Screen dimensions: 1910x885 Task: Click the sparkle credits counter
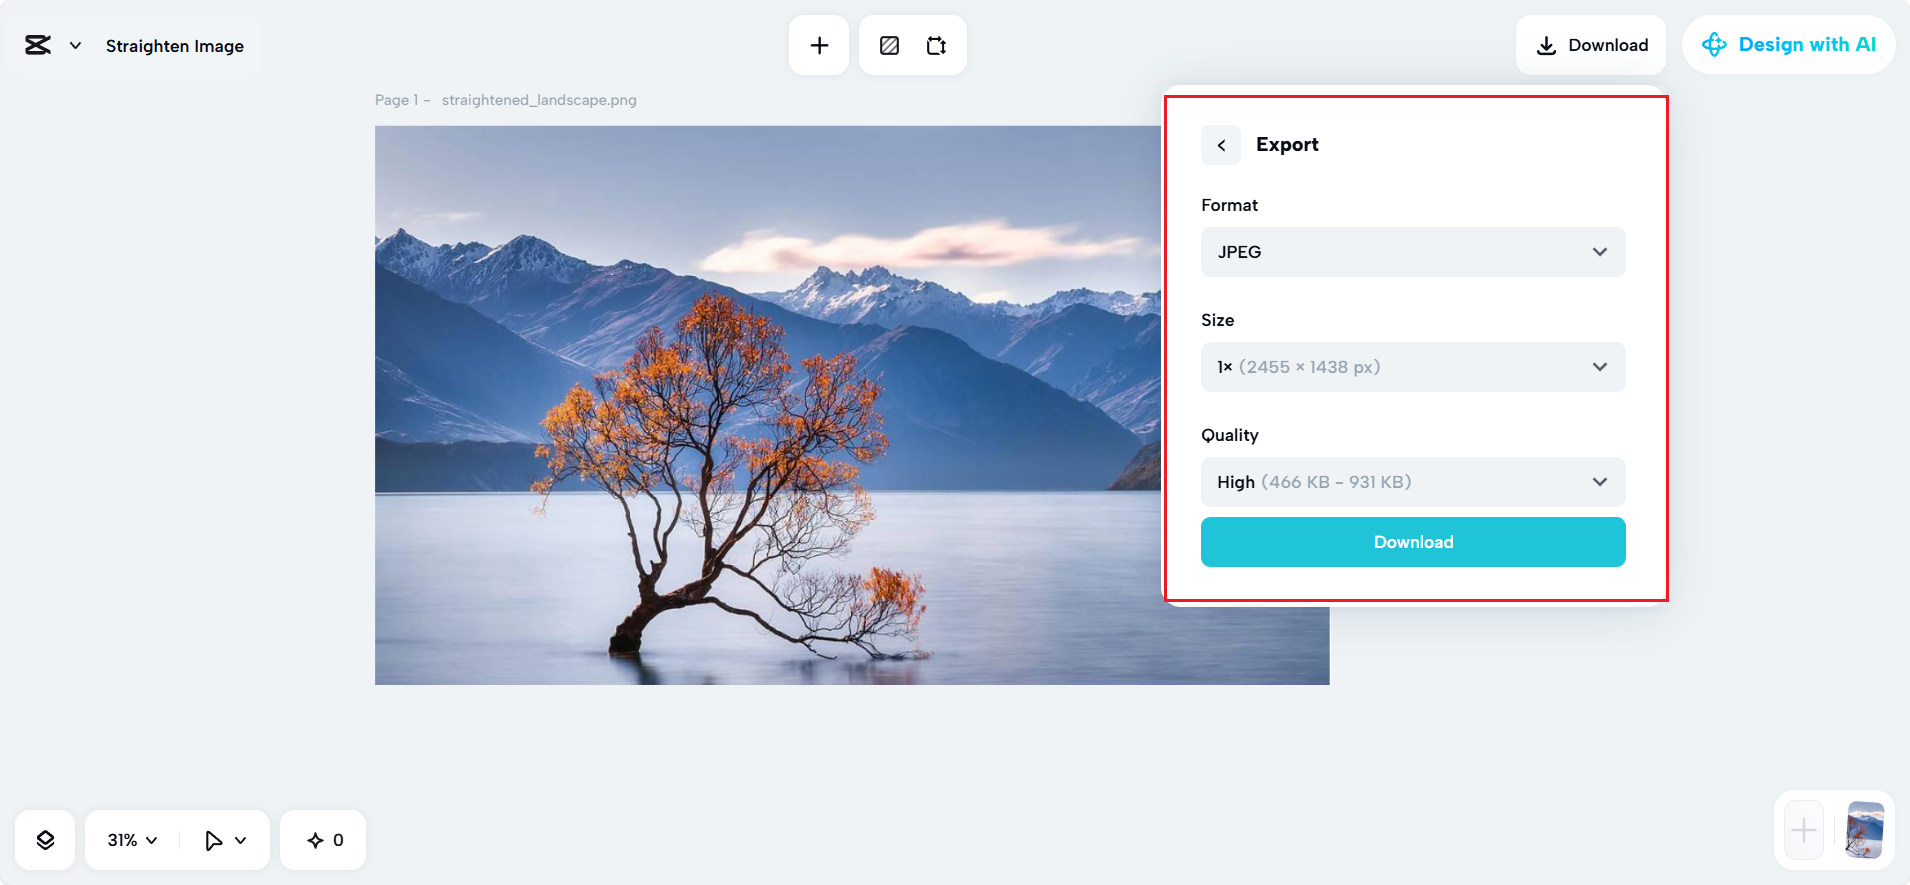click(324, 840)
